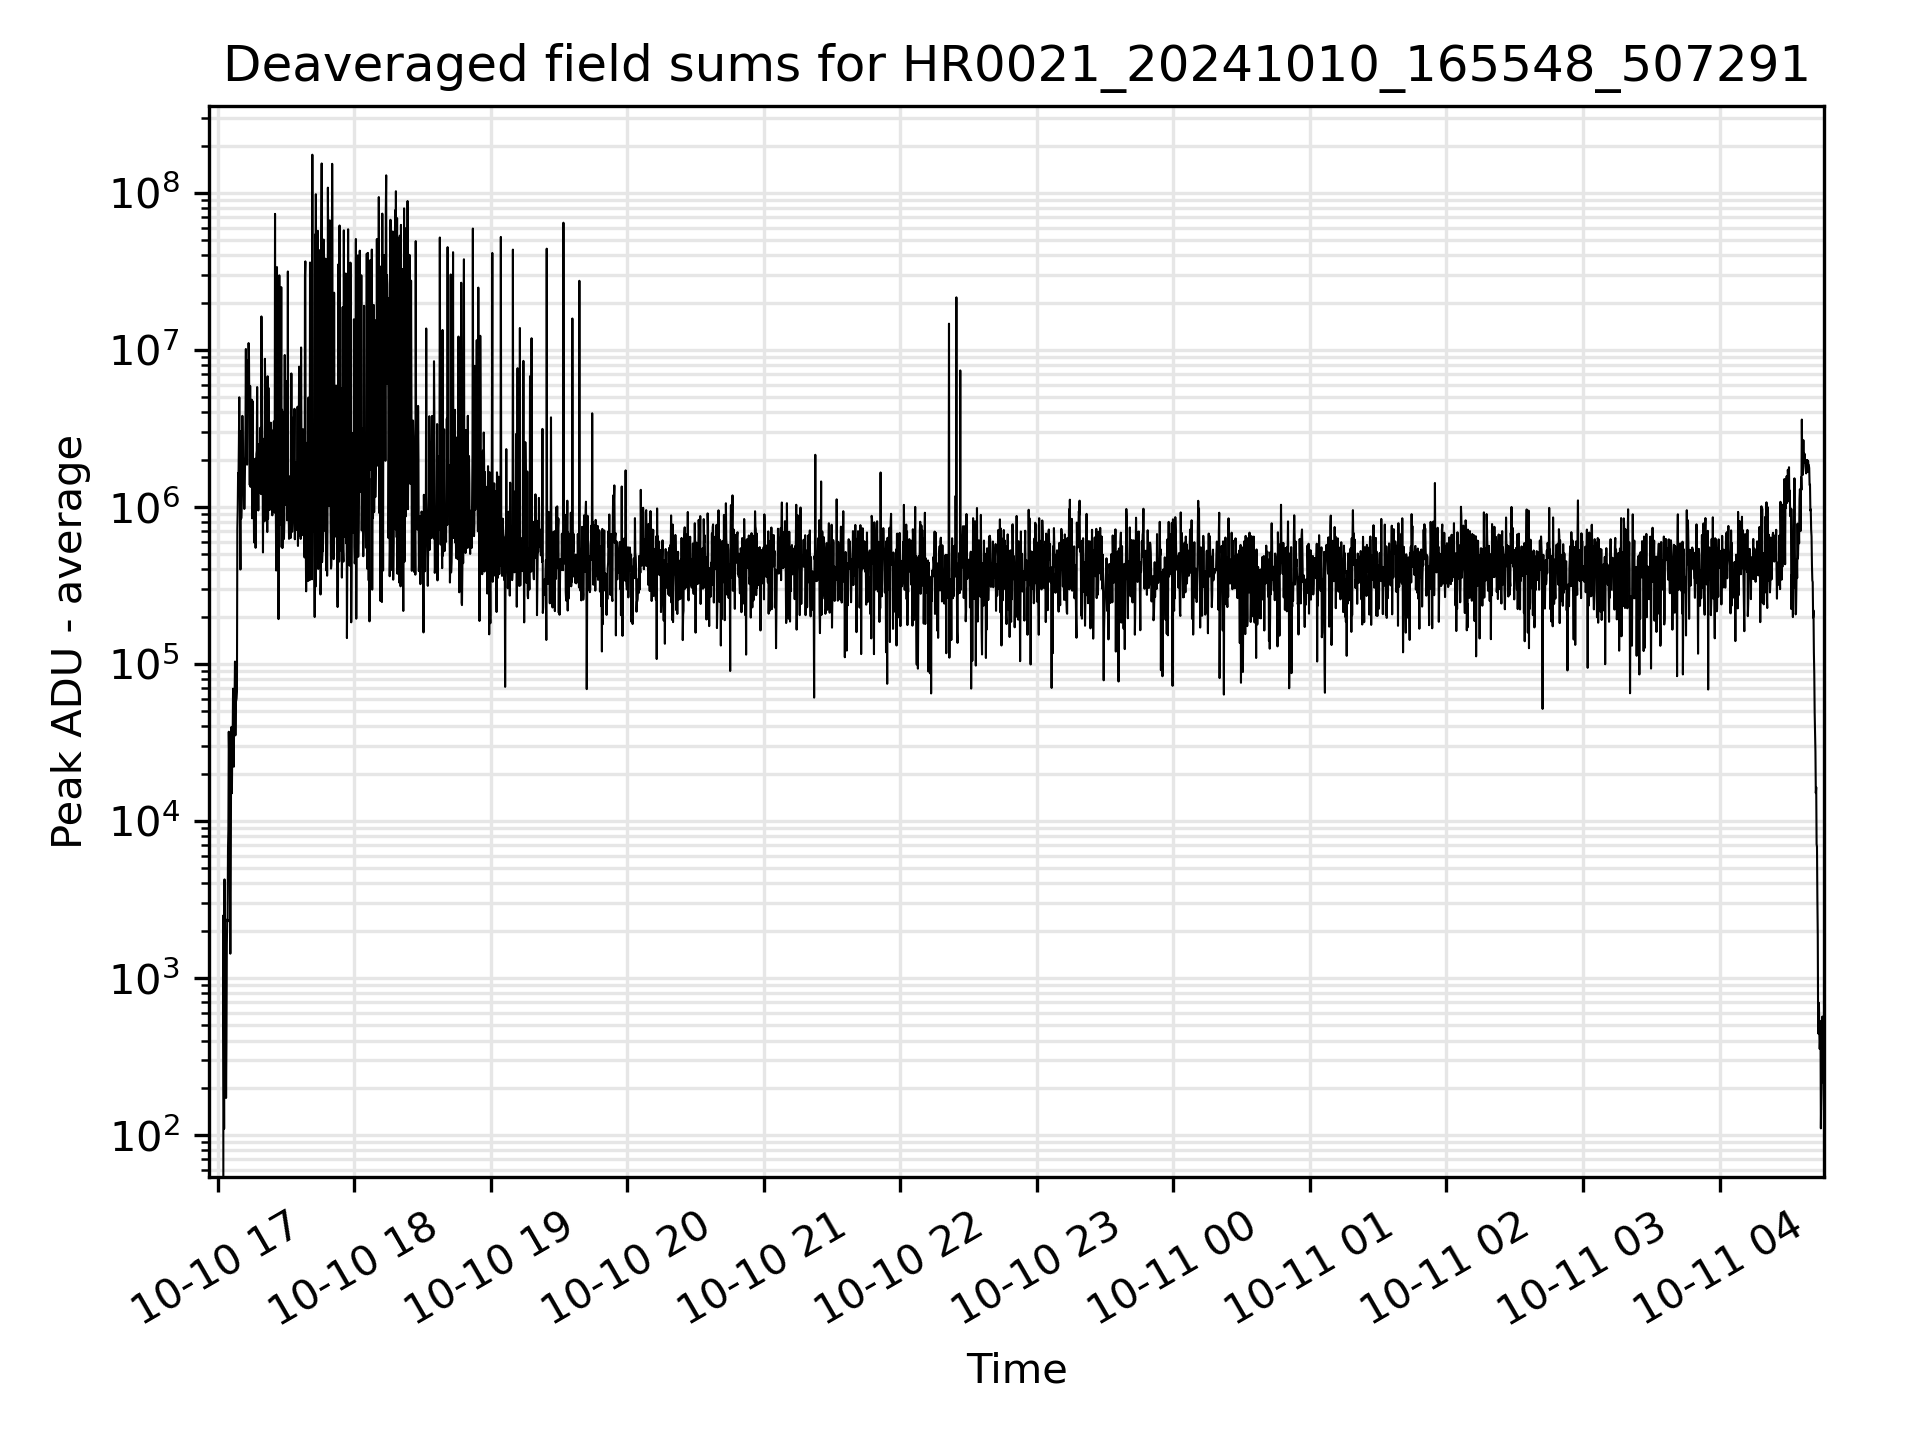Viewport: 1920px width, 1440px height.
Task: Click the x-axis tick label '10-11 00'
Action: pos(1173,1268)
